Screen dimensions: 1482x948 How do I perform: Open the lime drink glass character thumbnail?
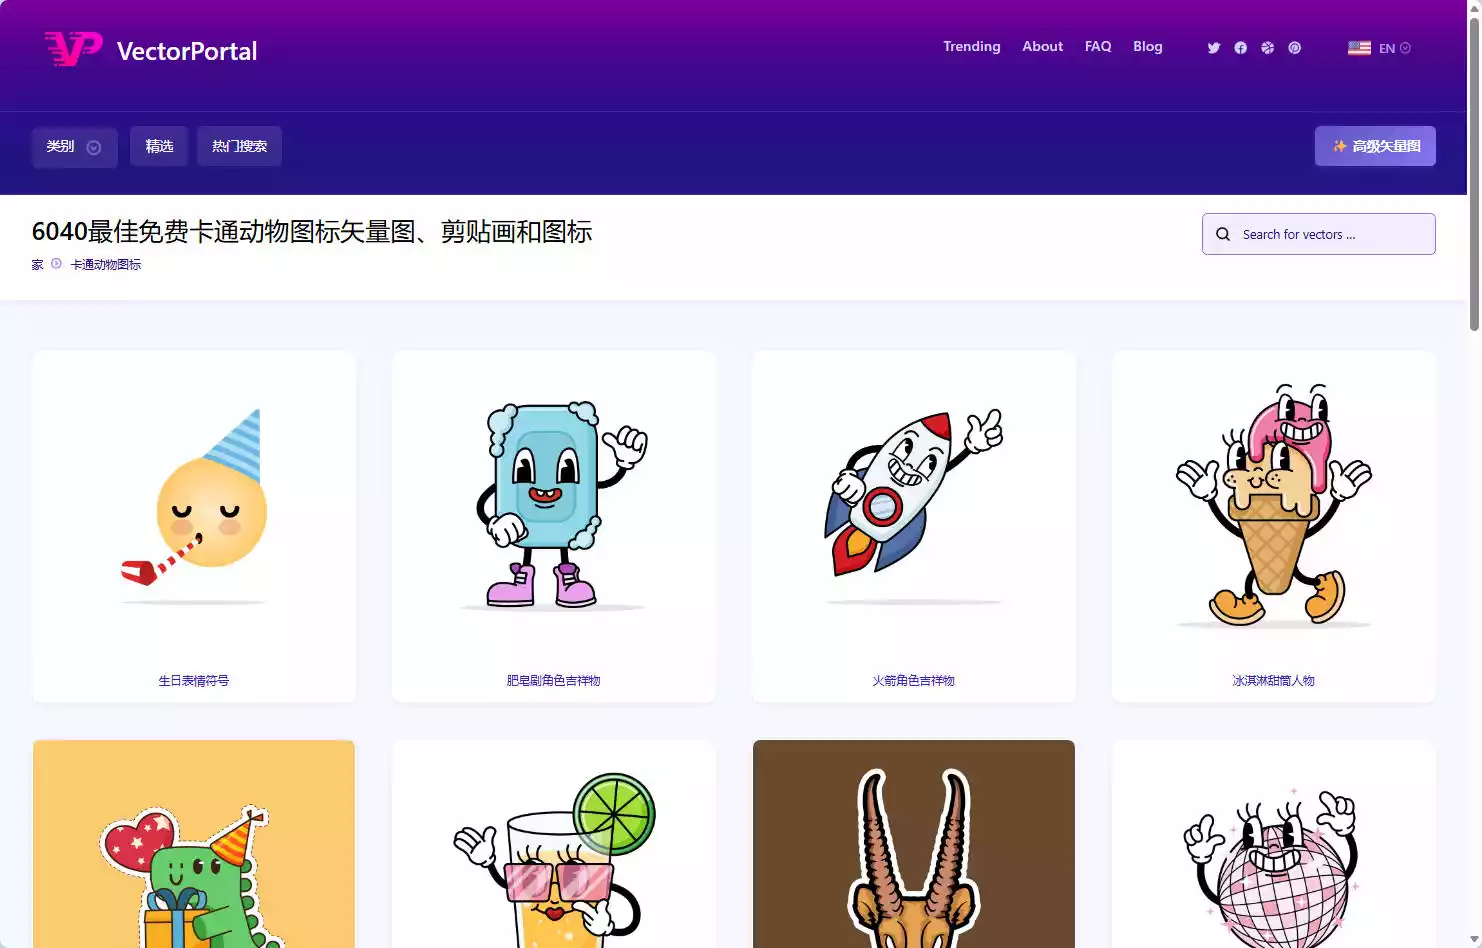[x=554, y=844]
